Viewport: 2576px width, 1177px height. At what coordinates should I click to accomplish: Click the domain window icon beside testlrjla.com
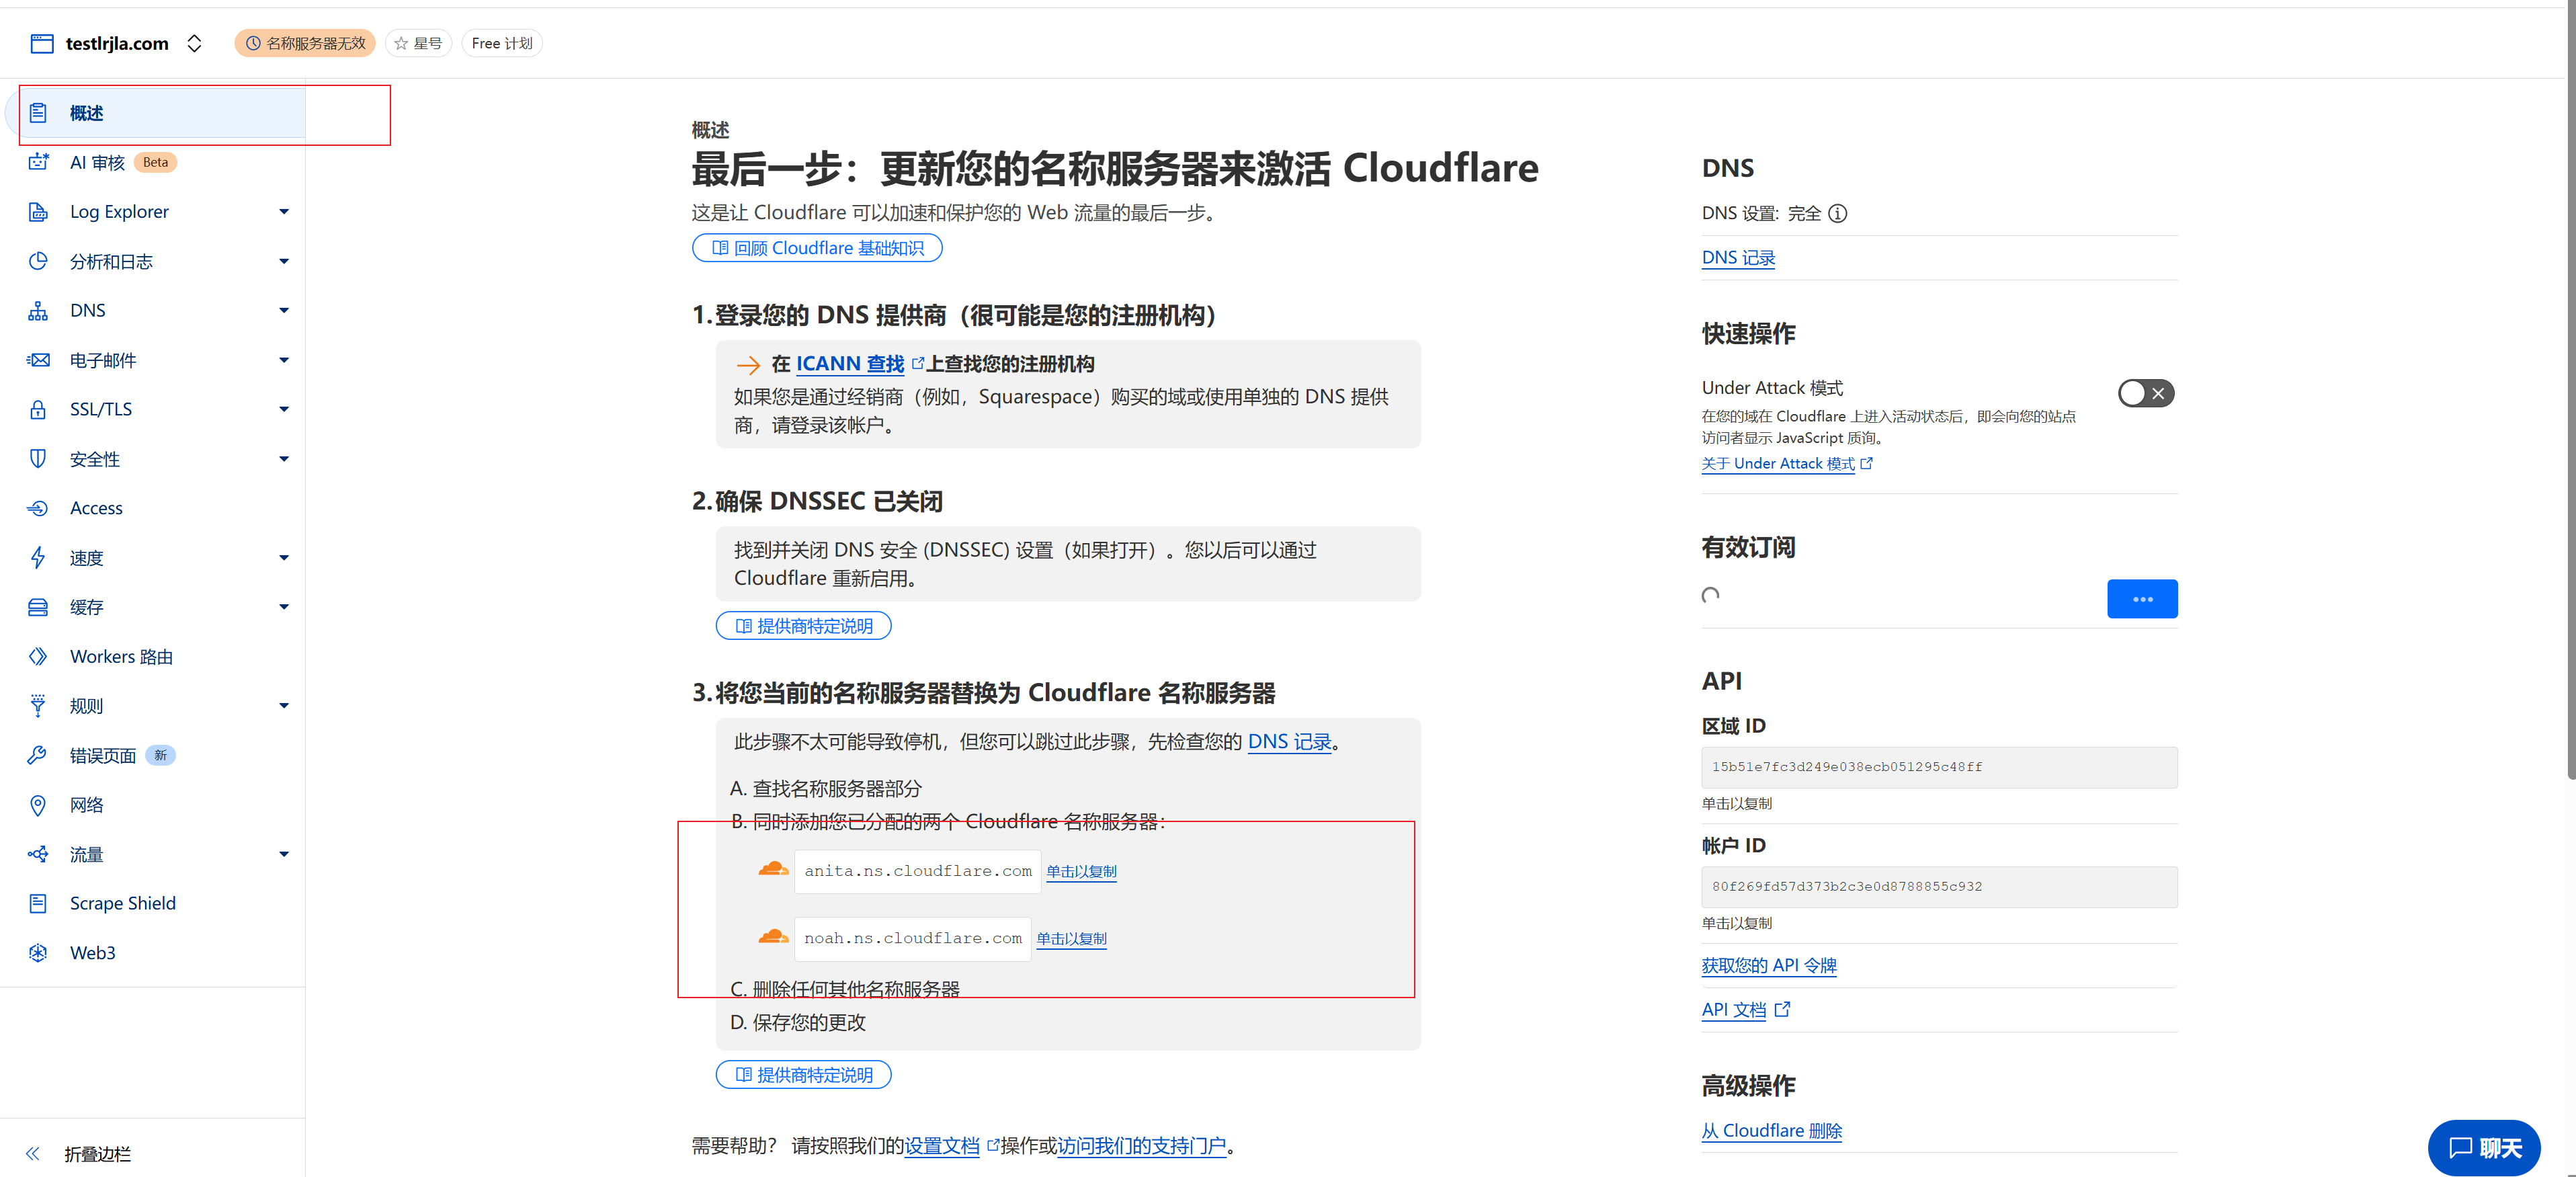tap(42, 43)
